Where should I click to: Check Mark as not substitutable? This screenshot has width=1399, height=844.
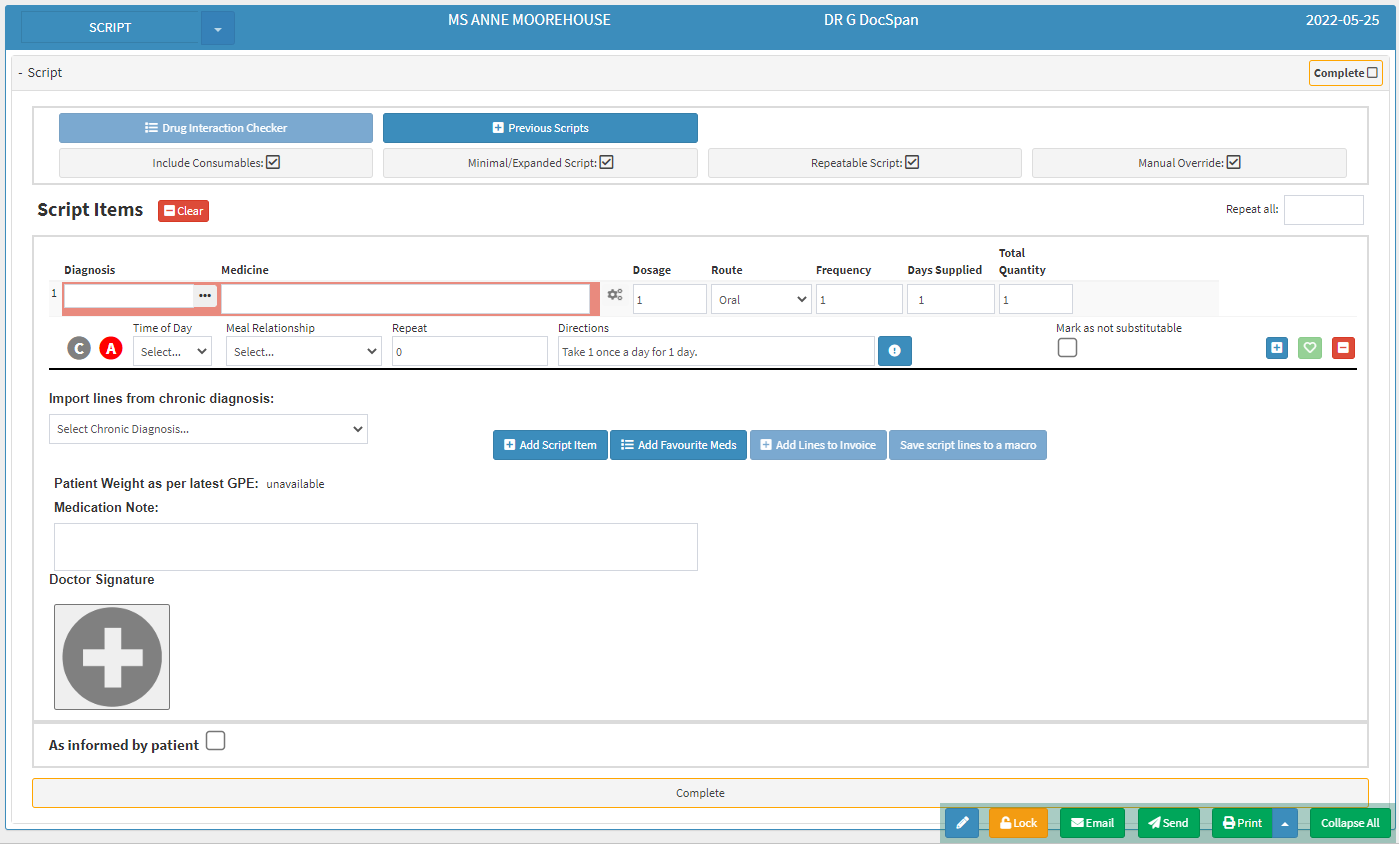1067,348
